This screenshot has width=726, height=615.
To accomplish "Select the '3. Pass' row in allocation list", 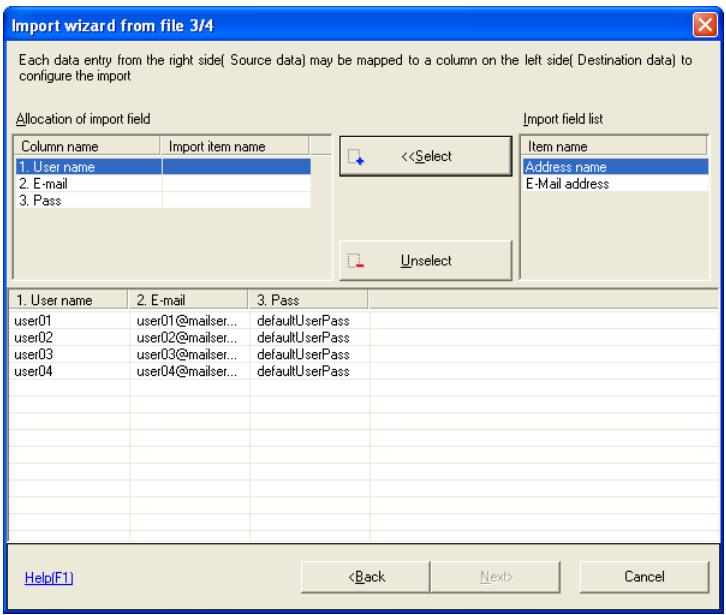I will (163, 201).
